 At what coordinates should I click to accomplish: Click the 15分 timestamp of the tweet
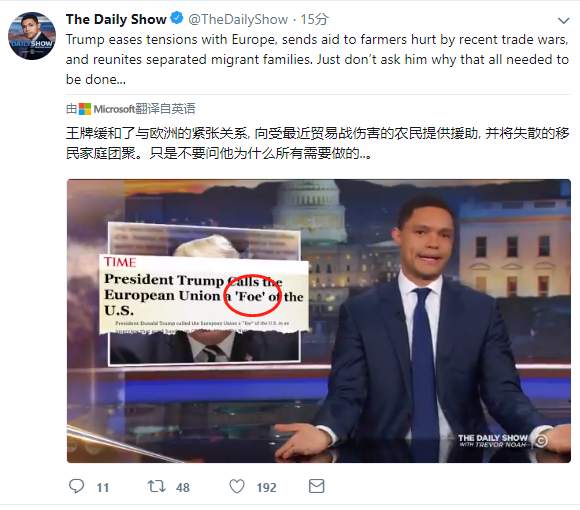pos(314,19)
